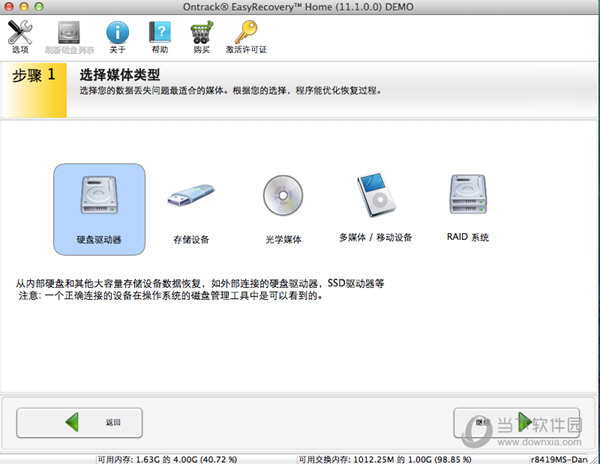The width and height of the screenshot is (600, 464).
Task: Click the 激活许可证 key icon
Action: (246, 37)
